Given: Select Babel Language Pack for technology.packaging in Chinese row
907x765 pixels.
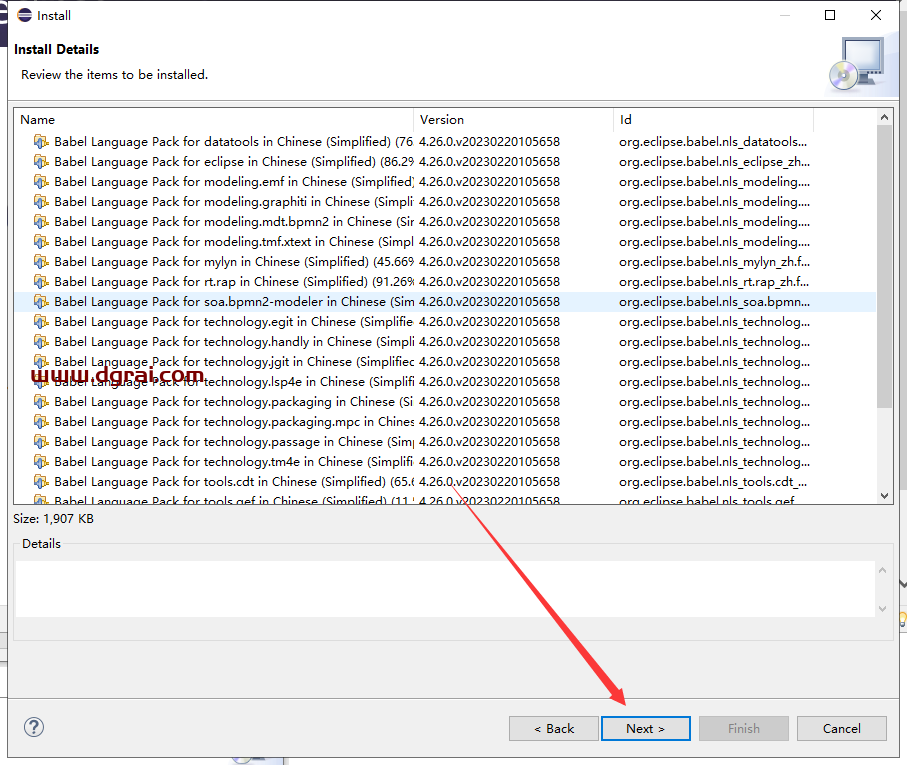Looking at the screenshot, I should point(445,401).
